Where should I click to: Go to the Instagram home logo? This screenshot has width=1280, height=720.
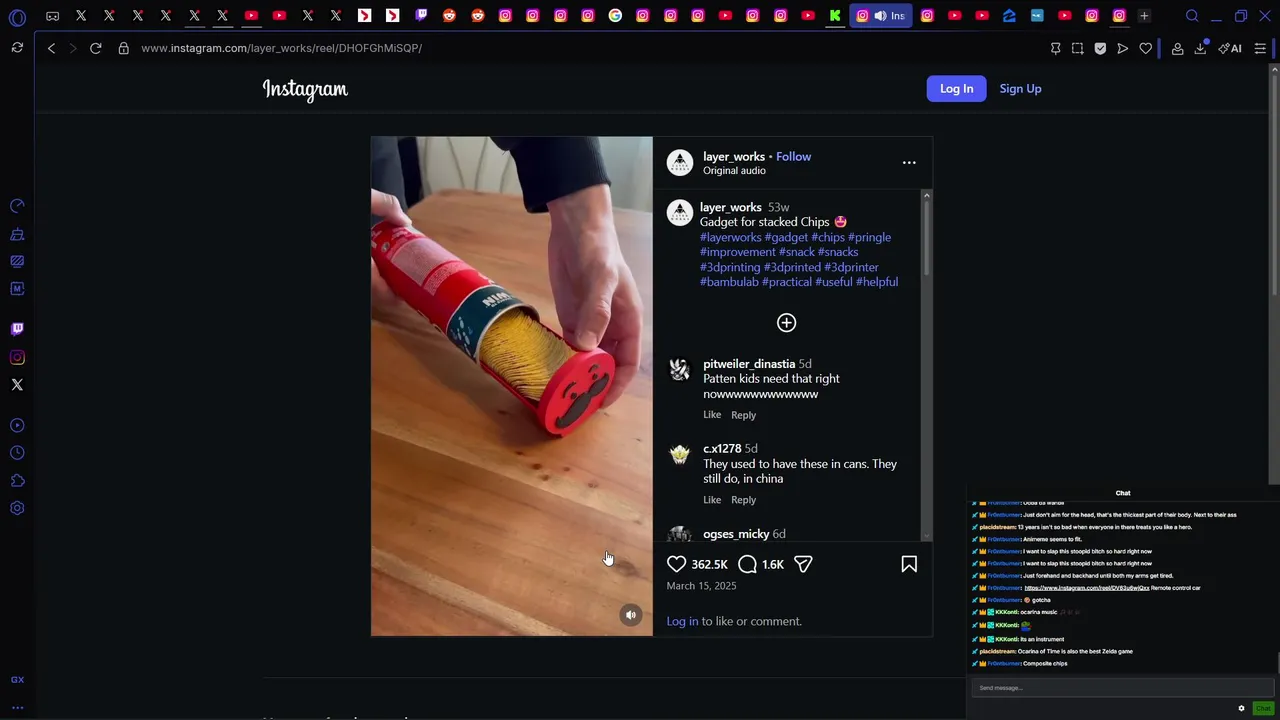pyautogui.click(x=305, y=89)
